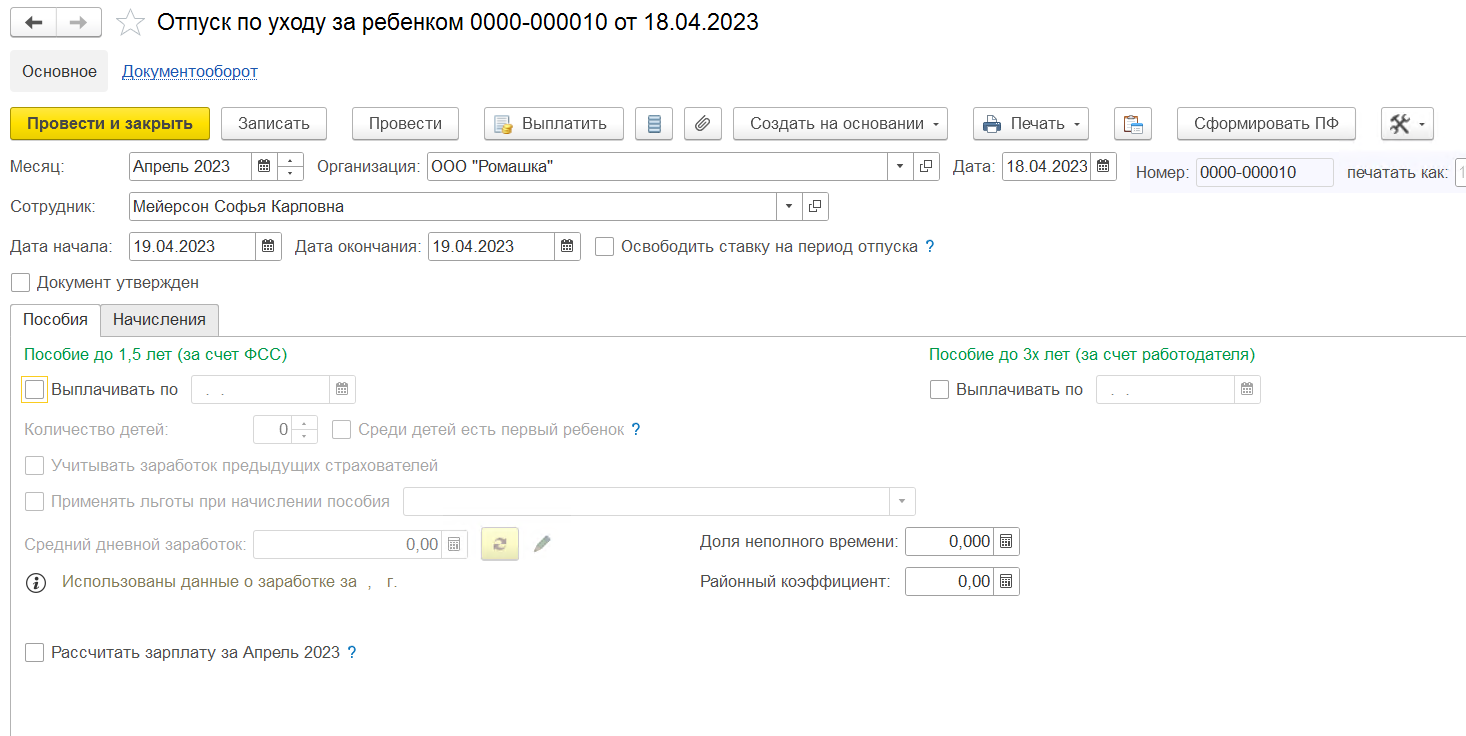Toggle Рассчитать зарплату за Апрель 2023

pos(35,653)
